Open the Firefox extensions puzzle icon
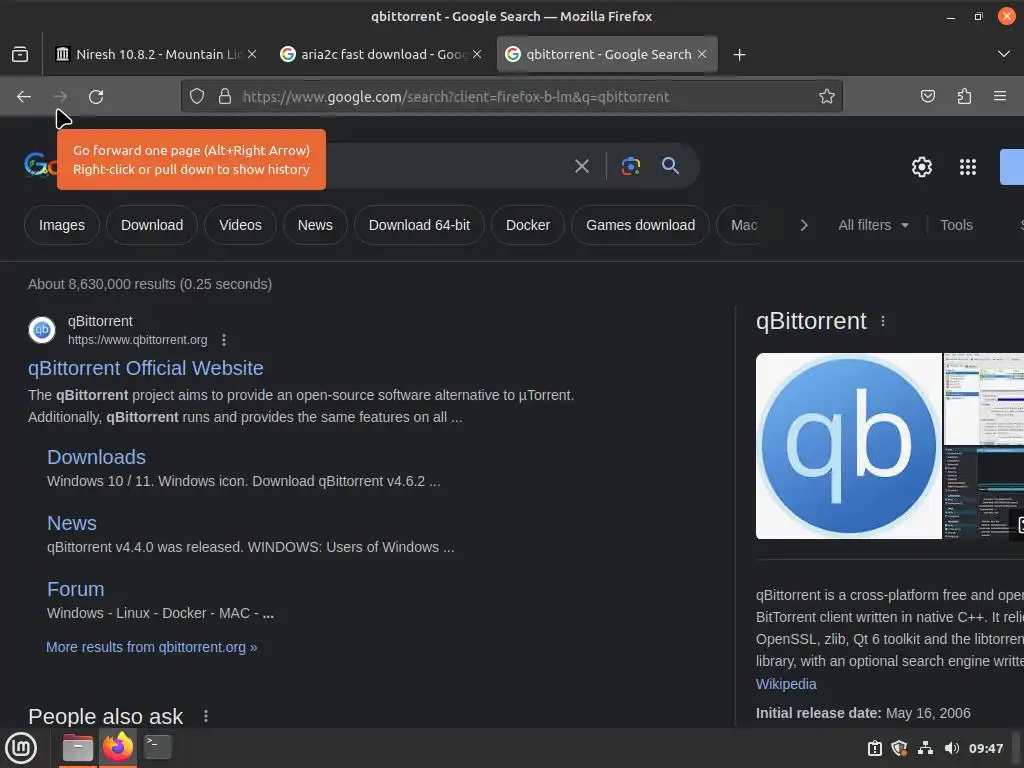Image resolution: width=1024 pixels, height=768 pixels. pos(964,97)
